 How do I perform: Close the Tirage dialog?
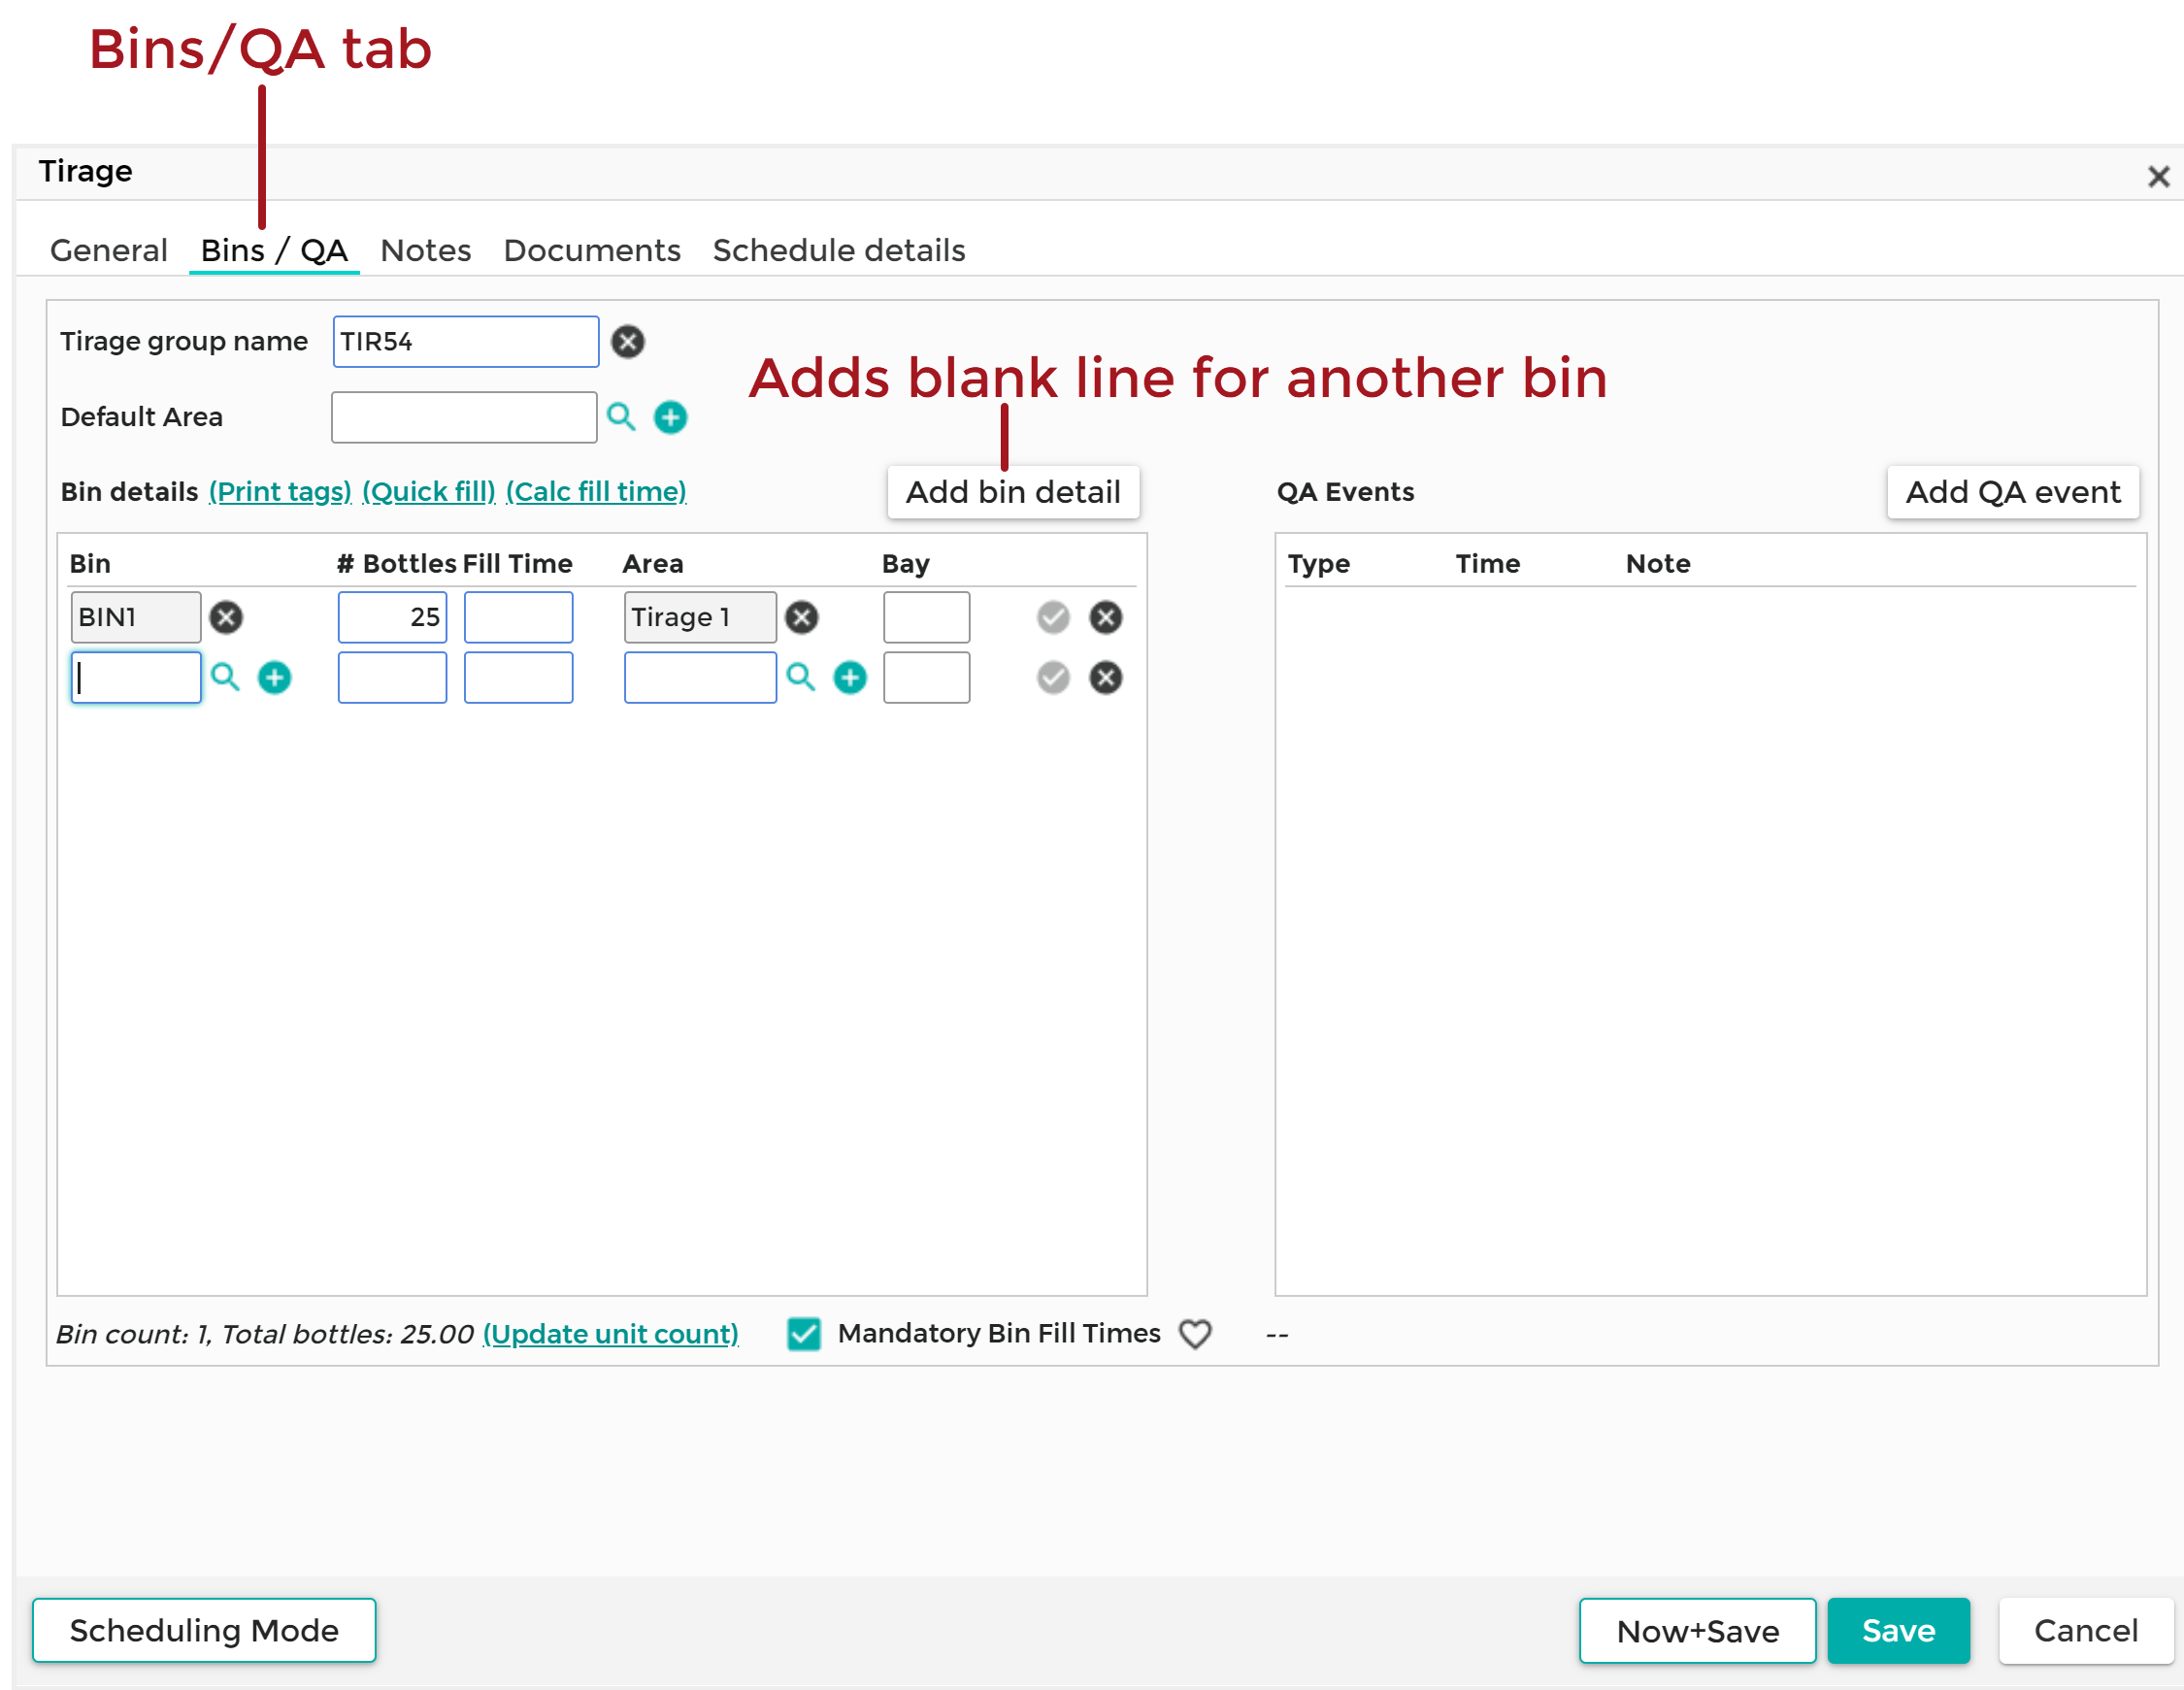[x=2158, y=177]
